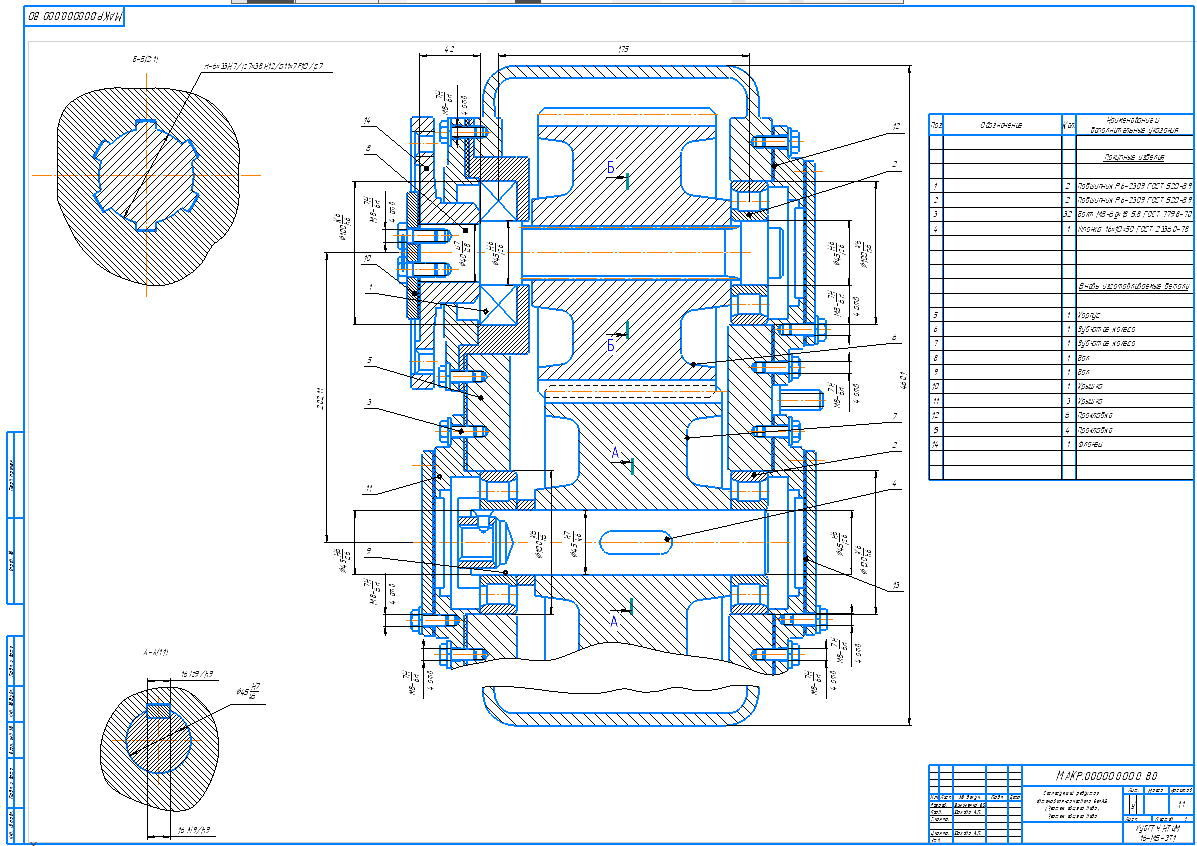Click the "А-А" section view title

[156, 654]
